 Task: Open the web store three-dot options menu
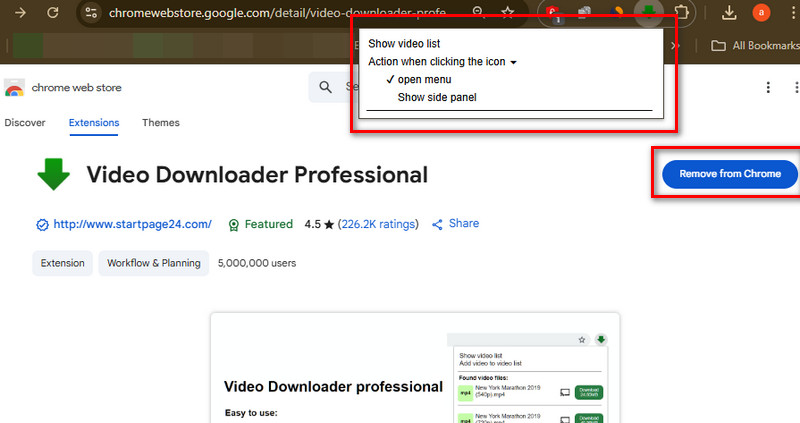click(768, 87)
